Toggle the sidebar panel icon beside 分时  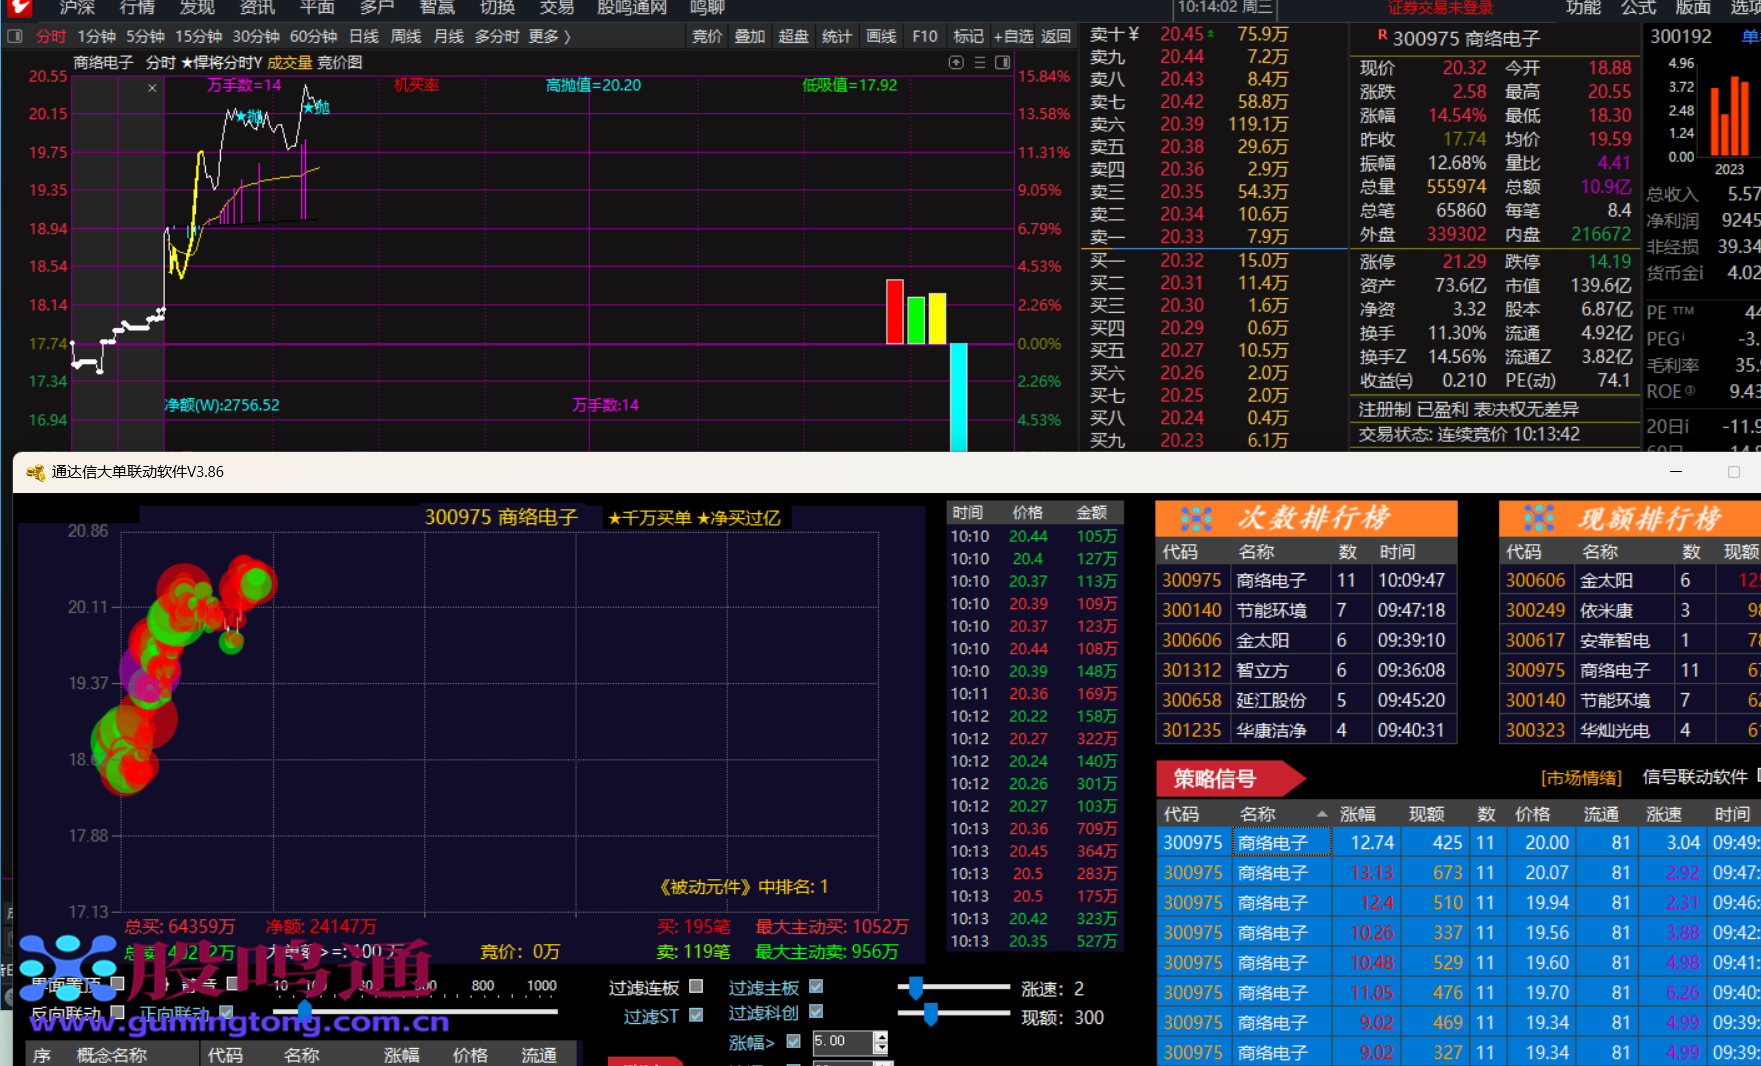click(x=15, y=36)
